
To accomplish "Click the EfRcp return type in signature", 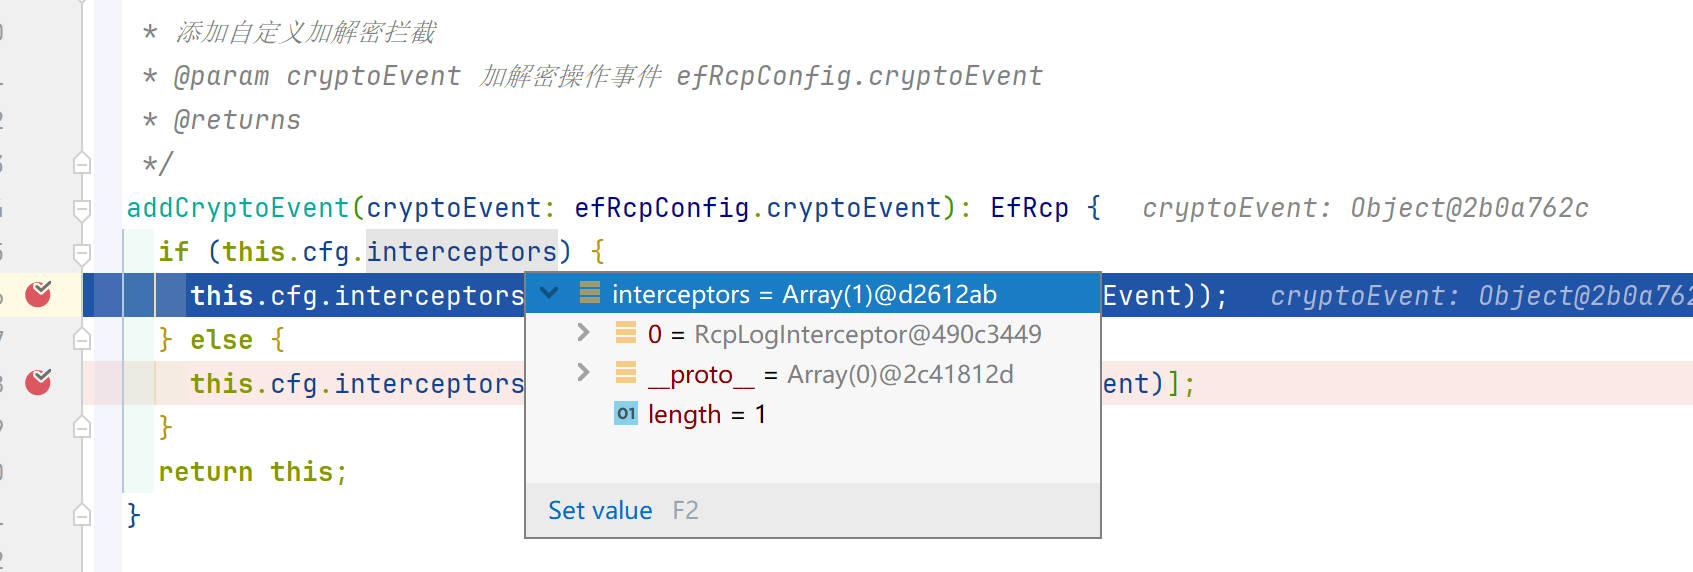I will (1029, 208).
